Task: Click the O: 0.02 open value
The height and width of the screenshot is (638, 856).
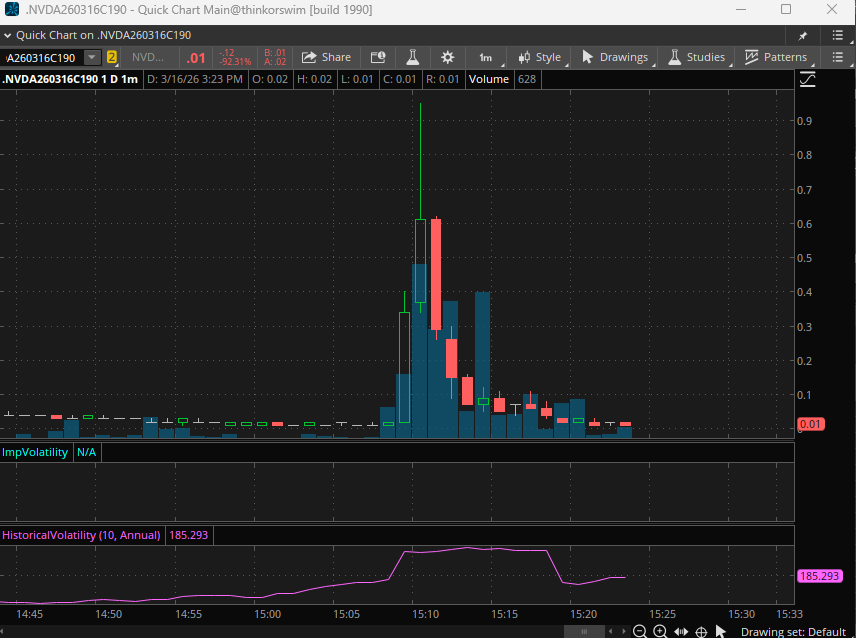Action: click(270, 79)
